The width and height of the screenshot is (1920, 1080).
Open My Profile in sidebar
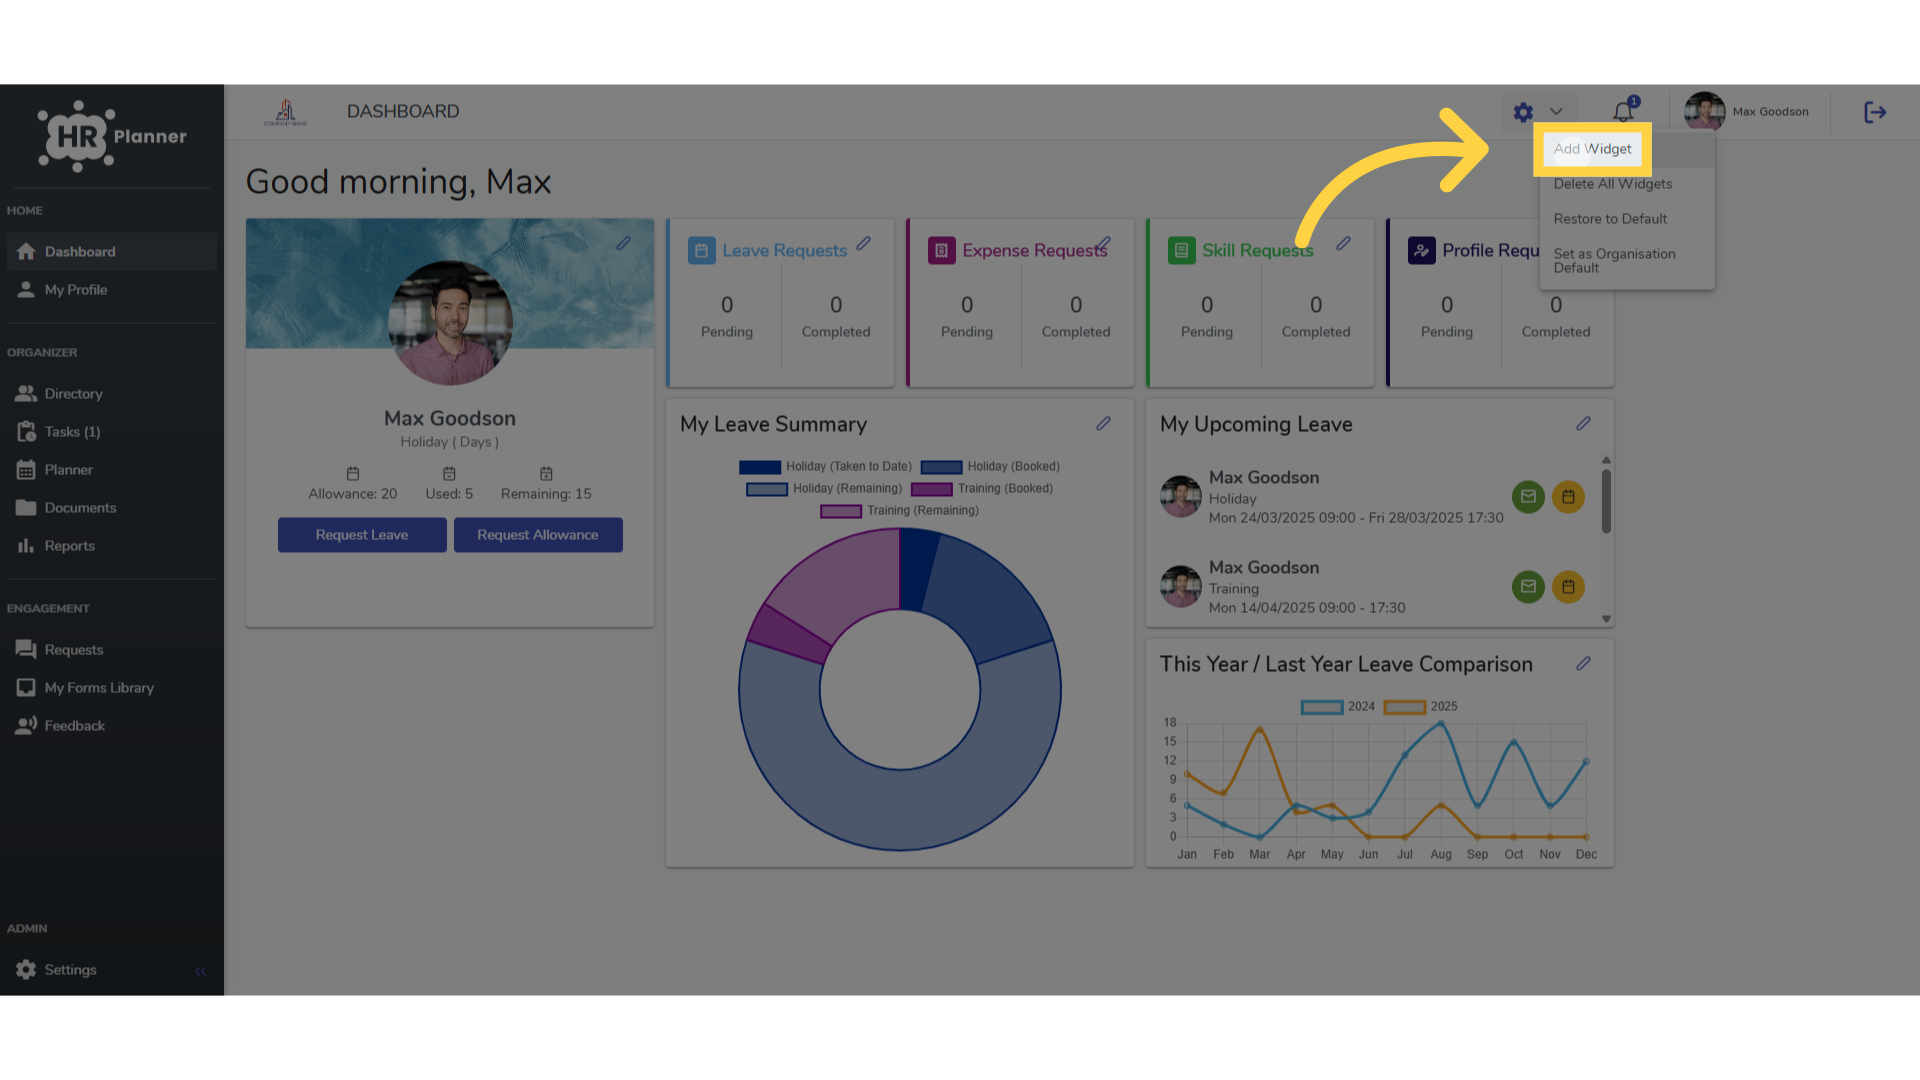point(112,290)
